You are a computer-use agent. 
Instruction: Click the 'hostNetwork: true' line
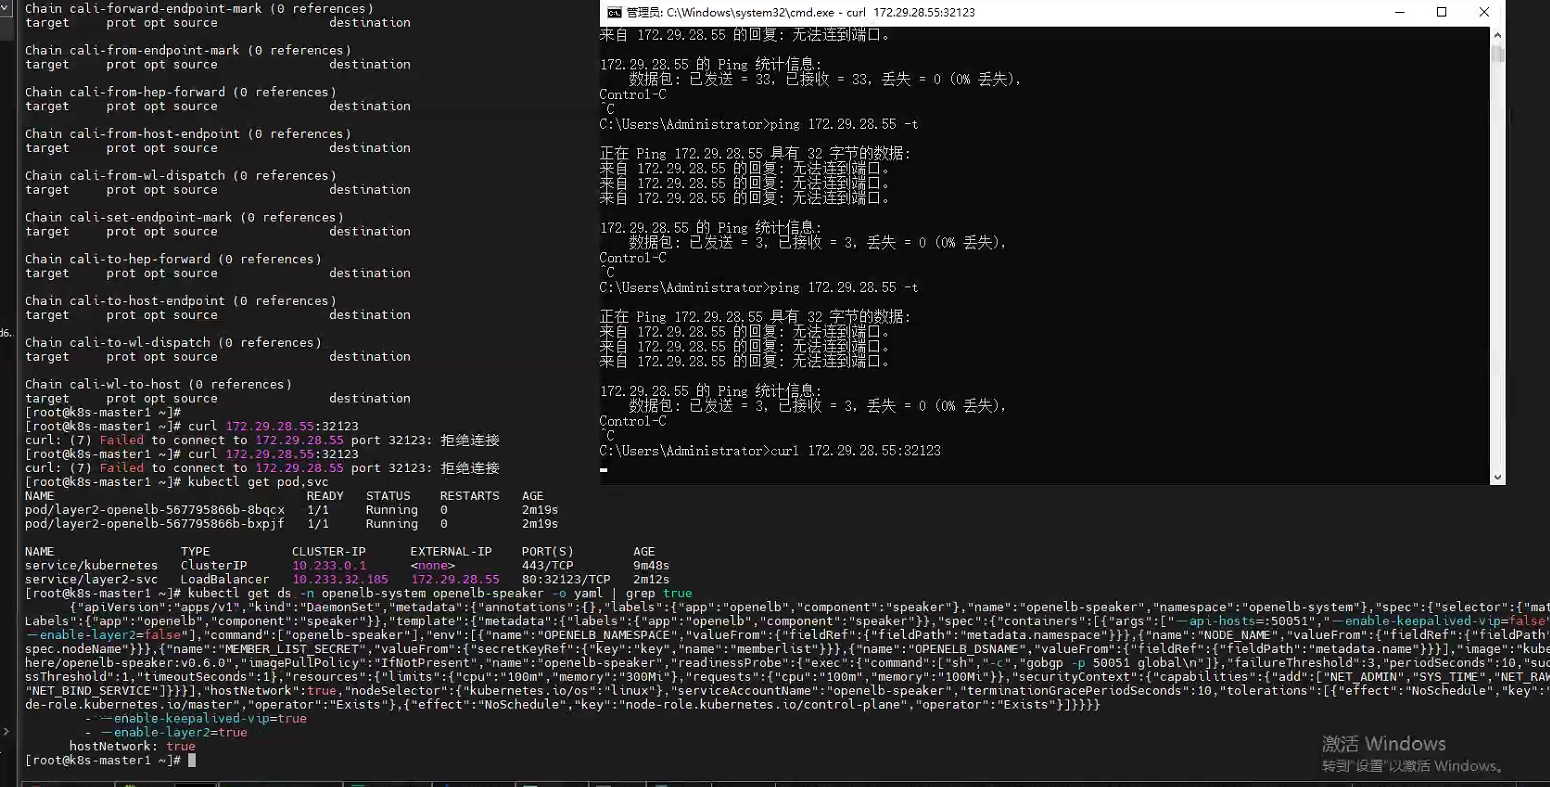132,747
